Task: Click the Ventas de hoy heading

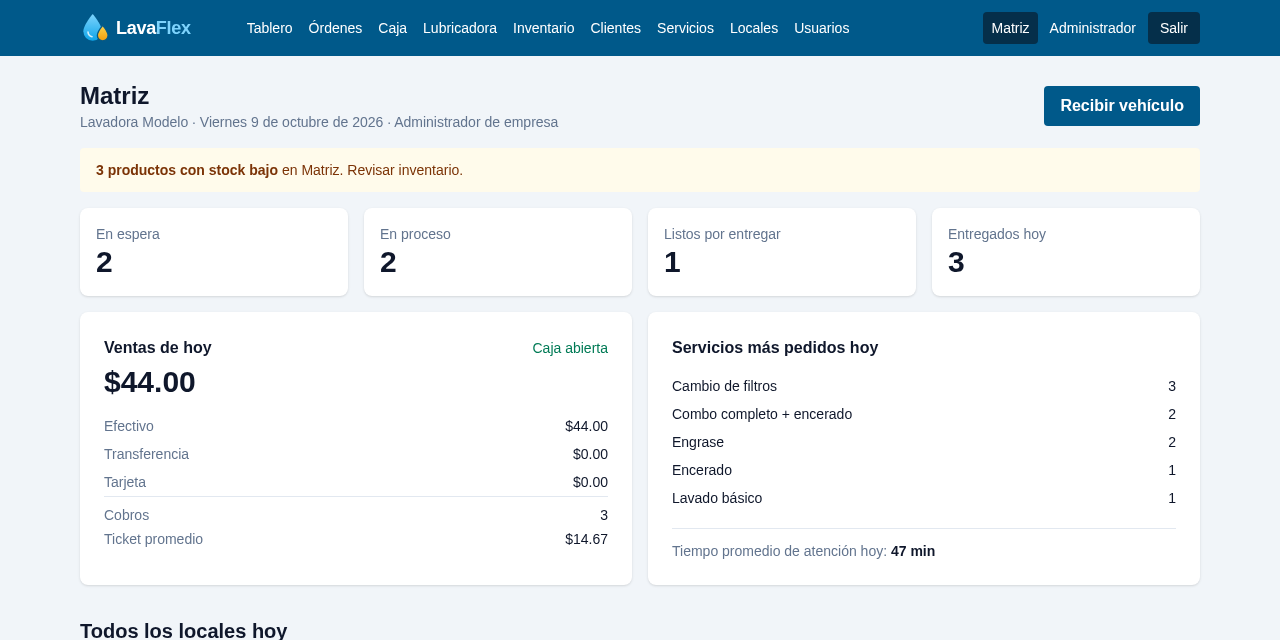Action: click(x=158, y=348)
